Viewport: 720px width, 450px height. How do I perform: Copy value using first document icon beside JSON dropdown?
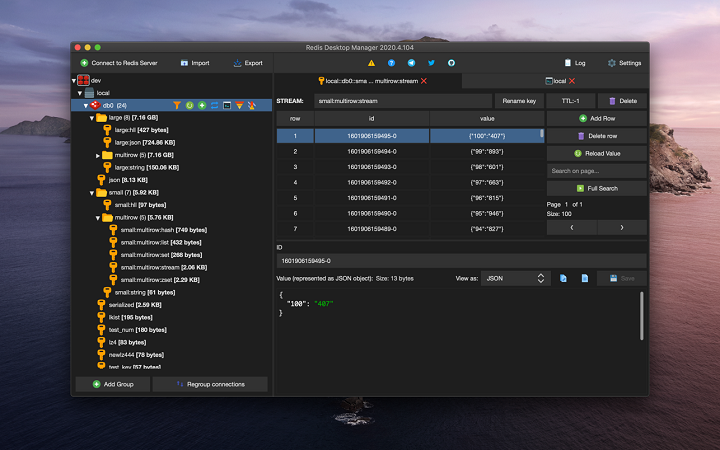coord(563,278)
